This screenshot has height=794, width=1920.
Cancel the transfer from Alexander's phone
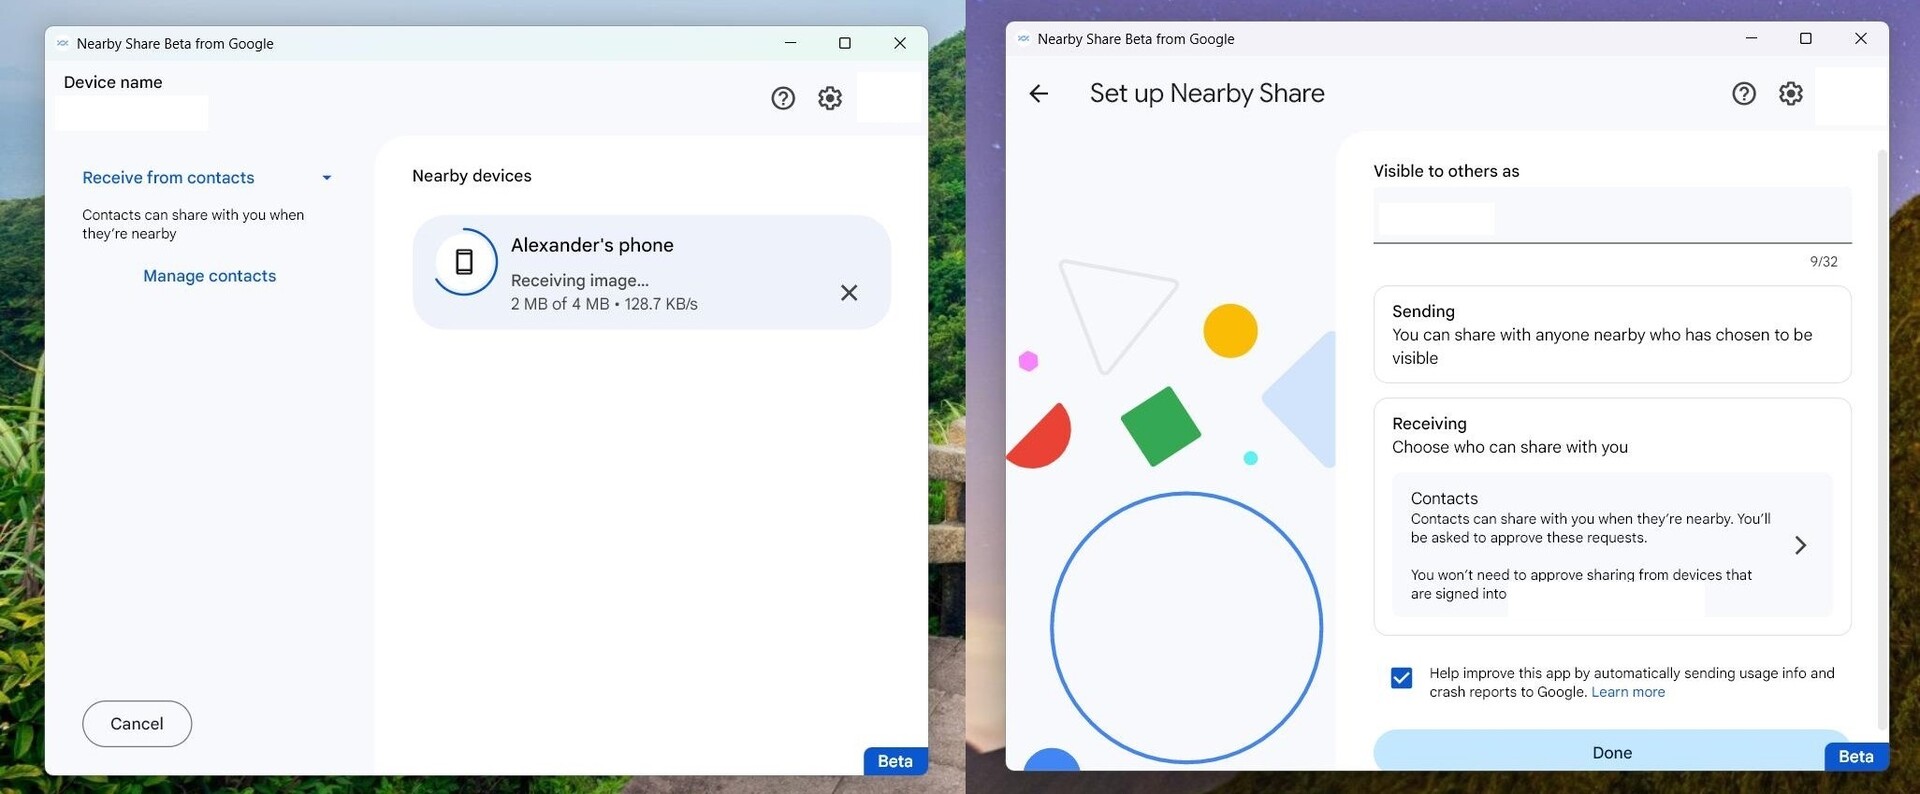pos(849,292)
